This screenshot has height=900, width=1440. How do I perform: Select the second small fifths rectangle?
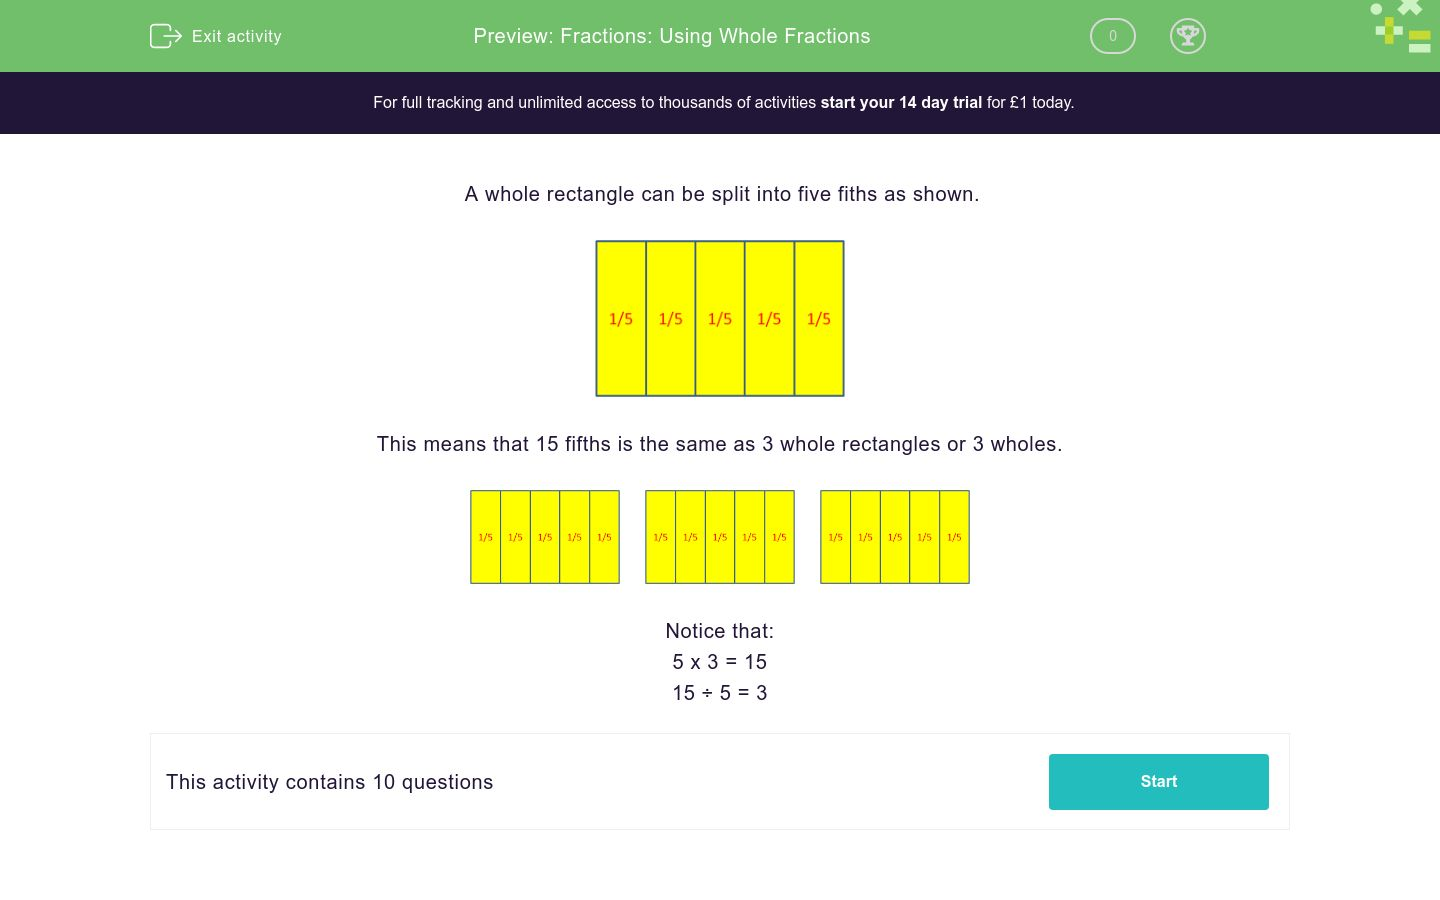(720, 537)
